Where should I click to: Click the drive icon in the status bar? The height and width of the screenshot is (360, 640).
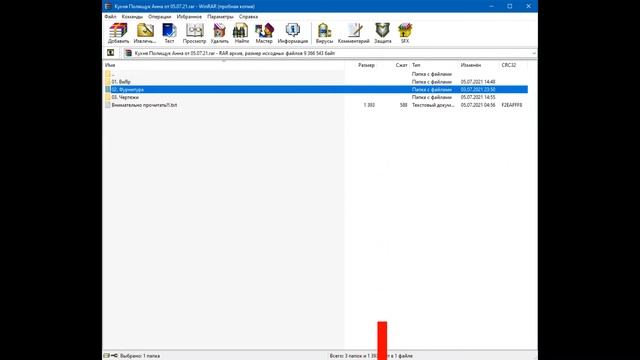pos(107,356)
